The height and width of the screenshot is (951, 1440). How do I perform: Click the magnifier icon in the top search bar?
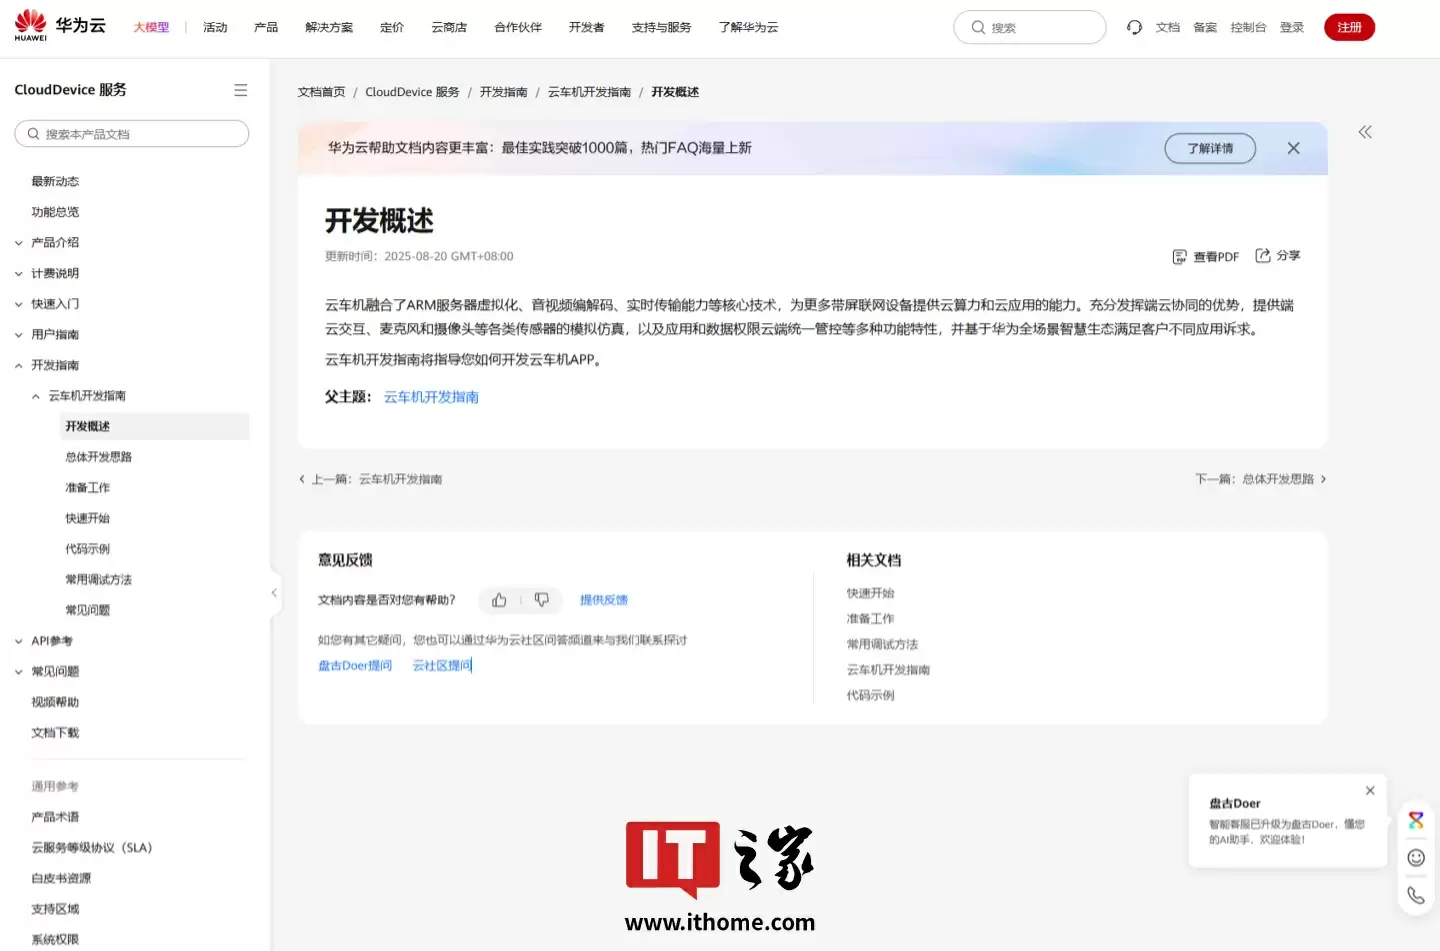point(977,27)
